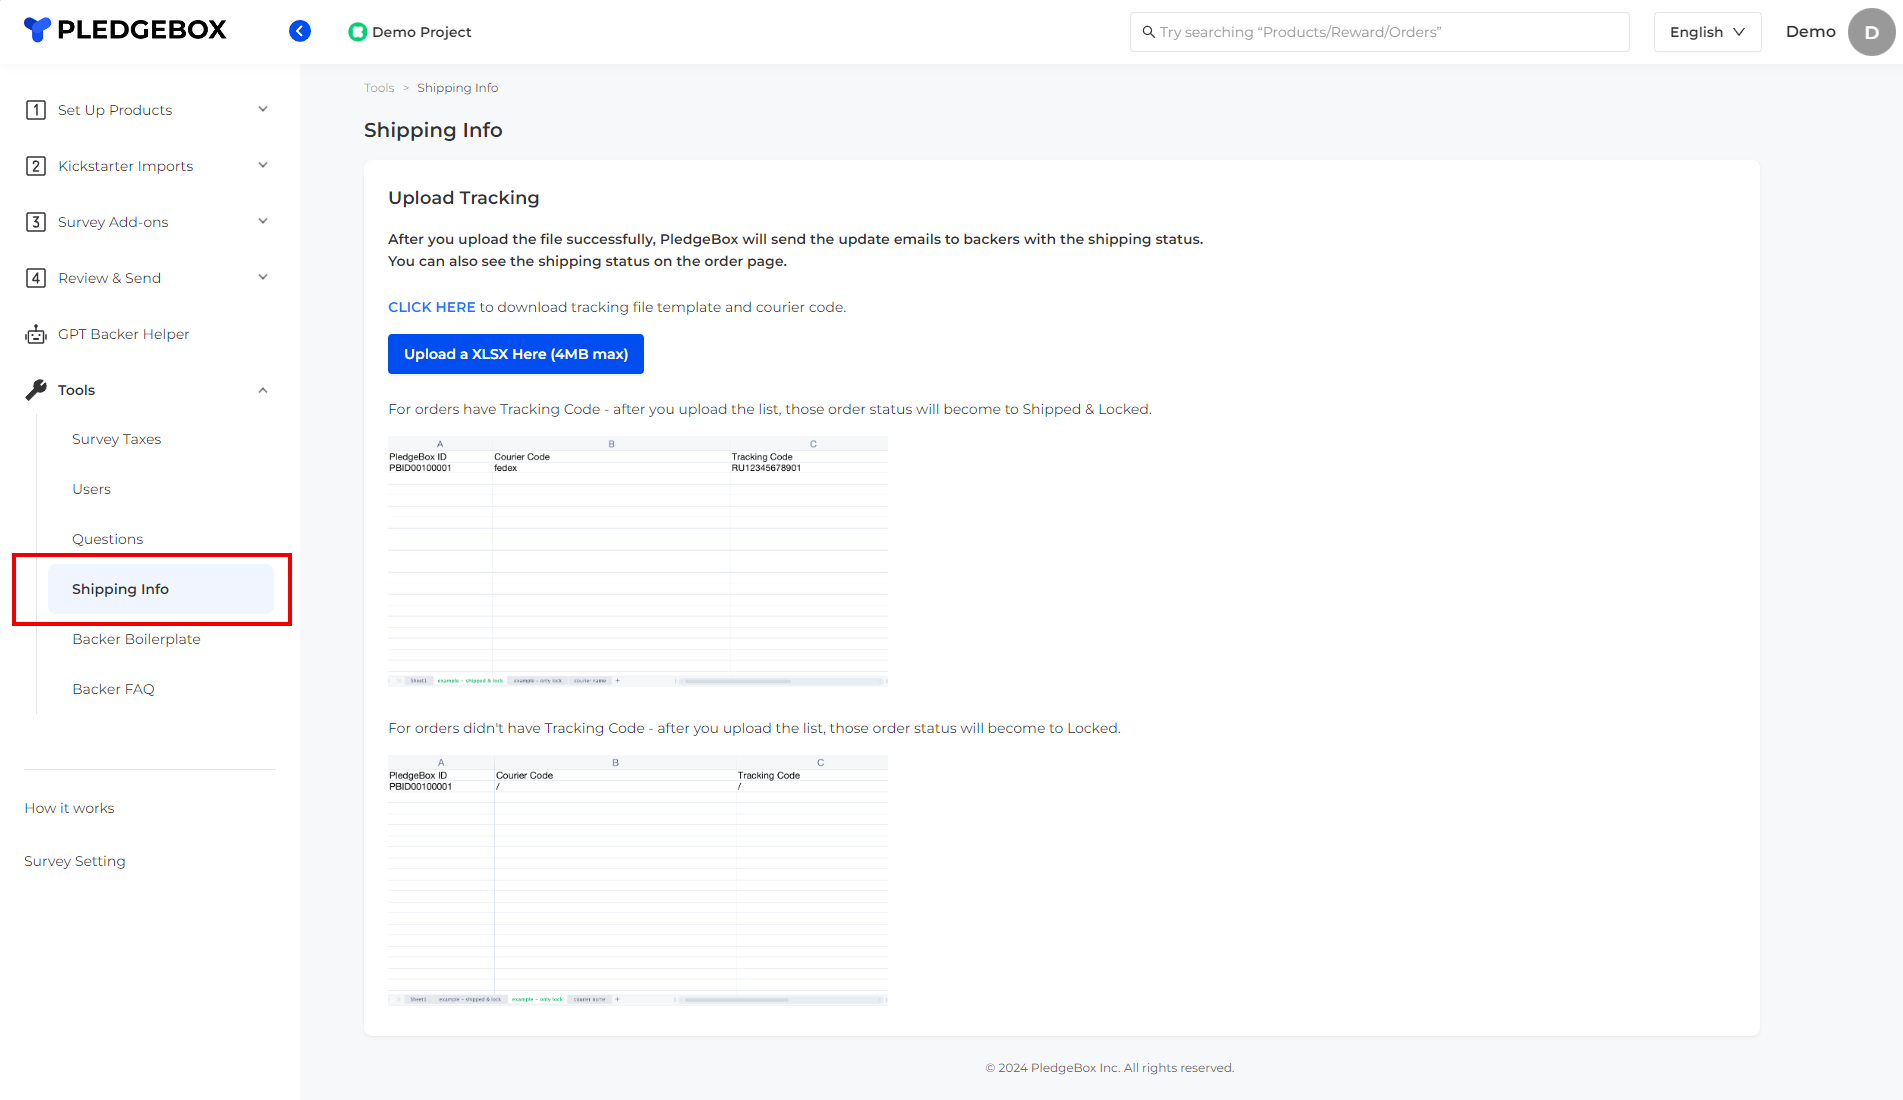Click the step 4 number icon

[36, 278]
